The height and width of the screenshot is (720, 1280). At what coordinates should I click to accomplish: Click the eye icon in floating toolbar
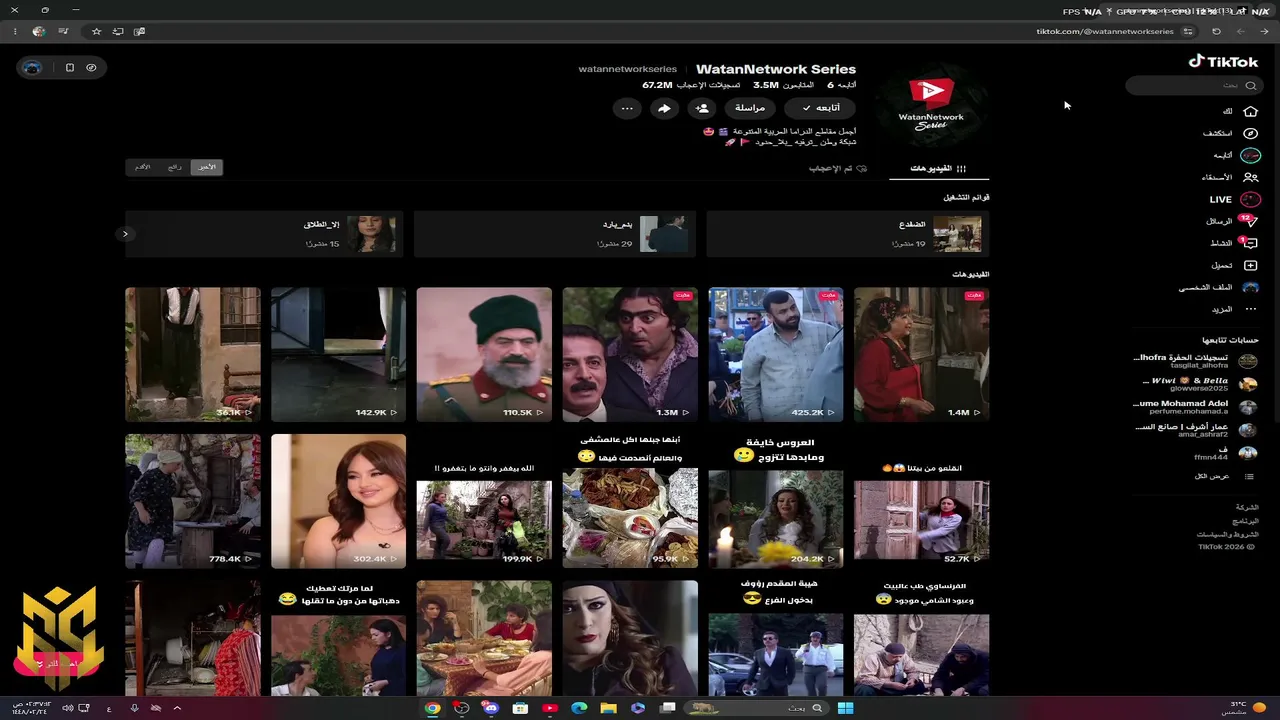point(91,67)
